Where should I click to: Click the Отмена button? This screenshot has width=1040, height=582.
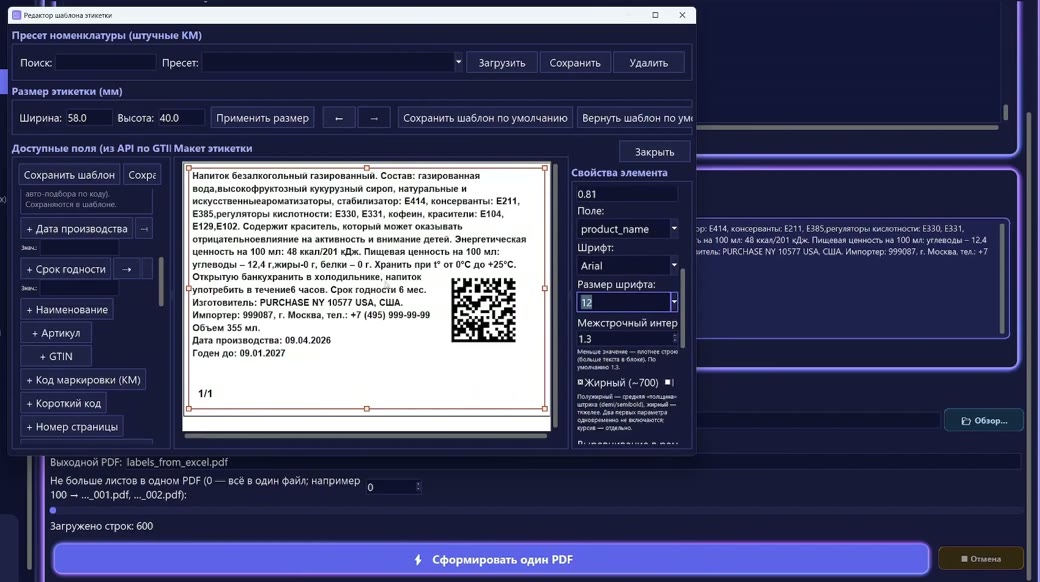(x=980, y=559)
